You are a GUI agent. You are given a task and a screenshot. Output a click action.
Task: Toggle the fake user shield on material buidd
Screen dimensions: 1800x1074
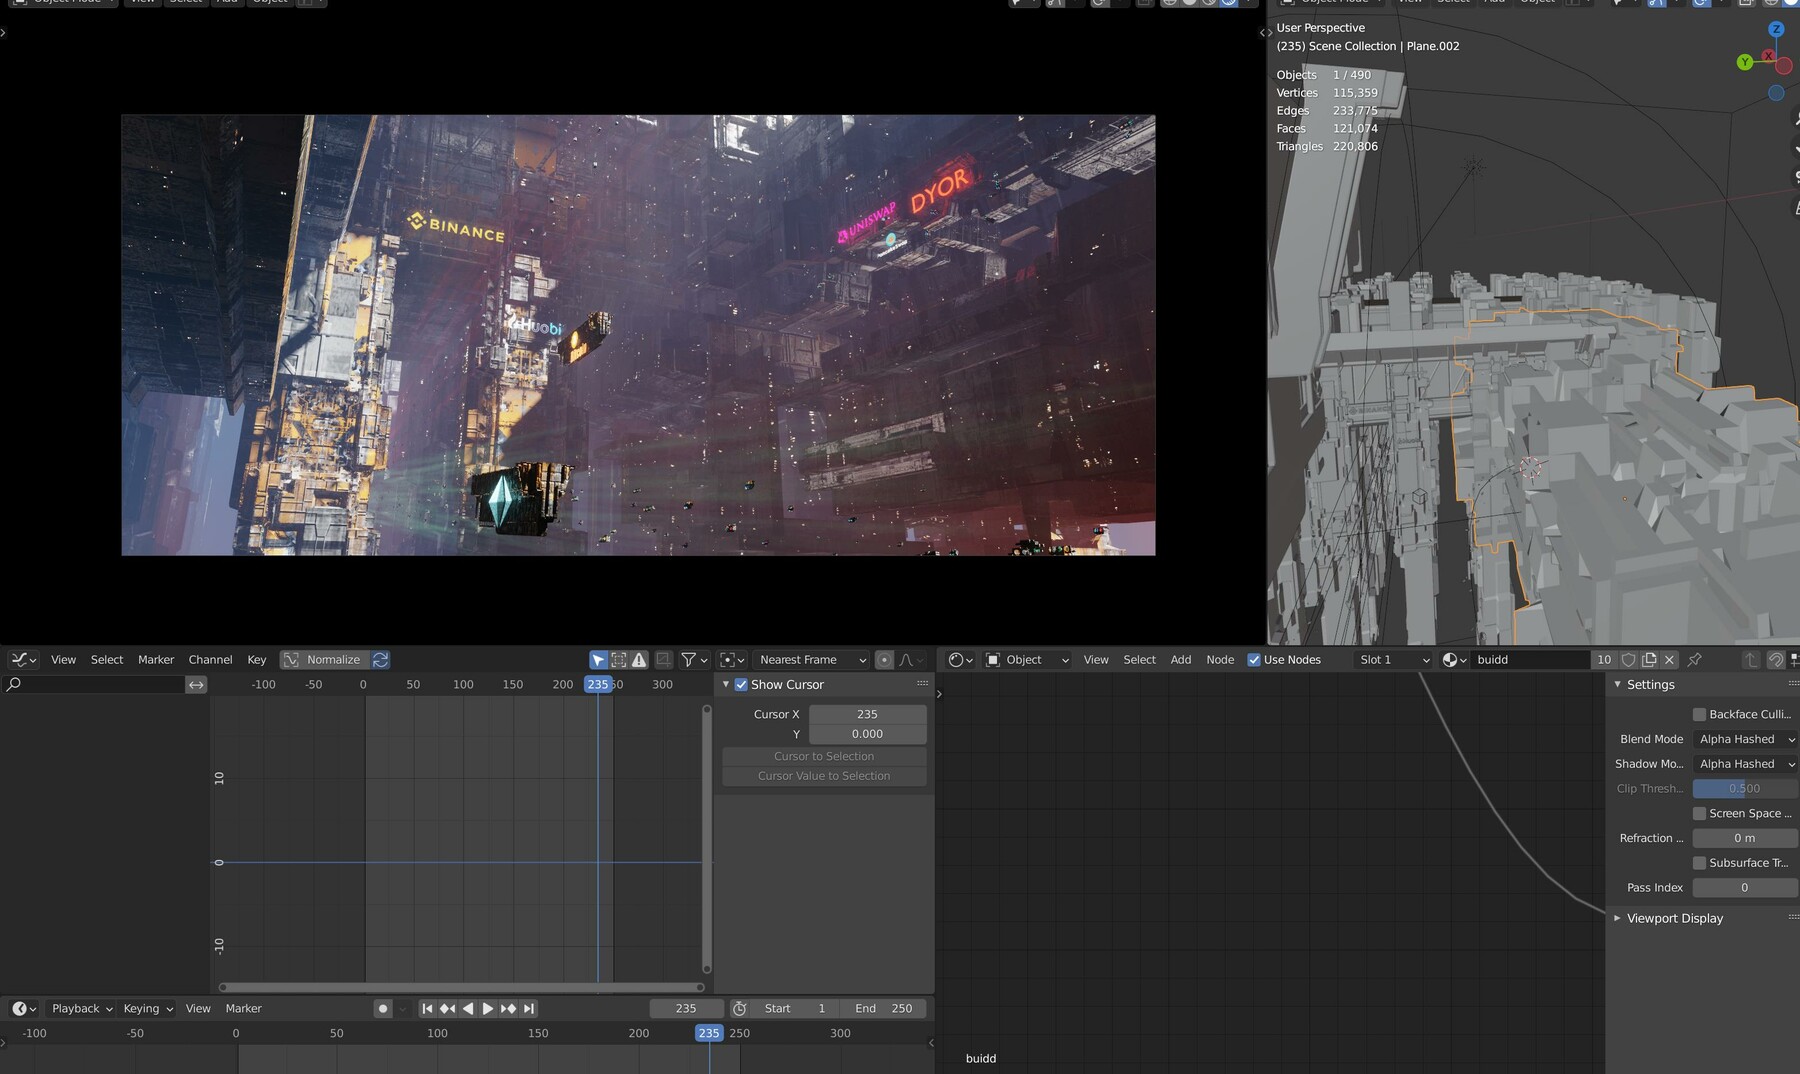coord(1628,659)
